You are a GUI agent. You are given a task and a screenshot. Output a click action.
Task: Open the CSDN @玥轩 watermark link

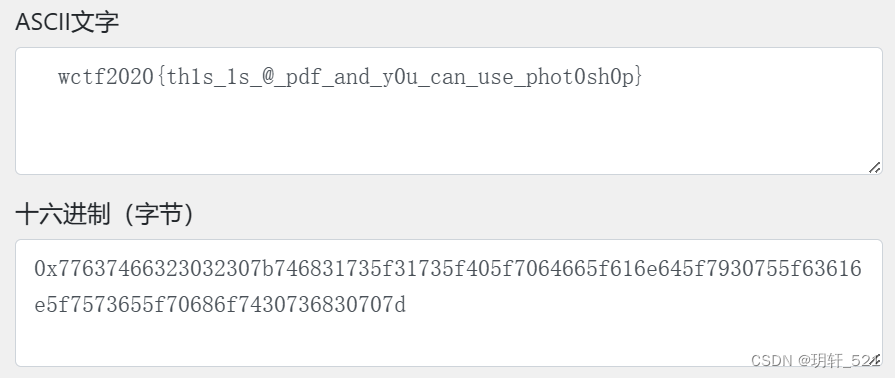(816, 360)
